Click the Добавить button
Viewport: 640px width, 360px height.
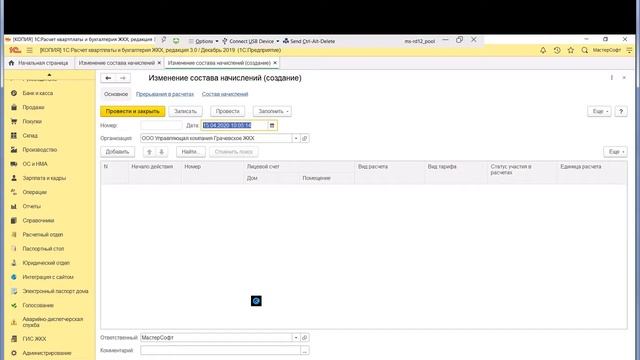tap(117, 152)
